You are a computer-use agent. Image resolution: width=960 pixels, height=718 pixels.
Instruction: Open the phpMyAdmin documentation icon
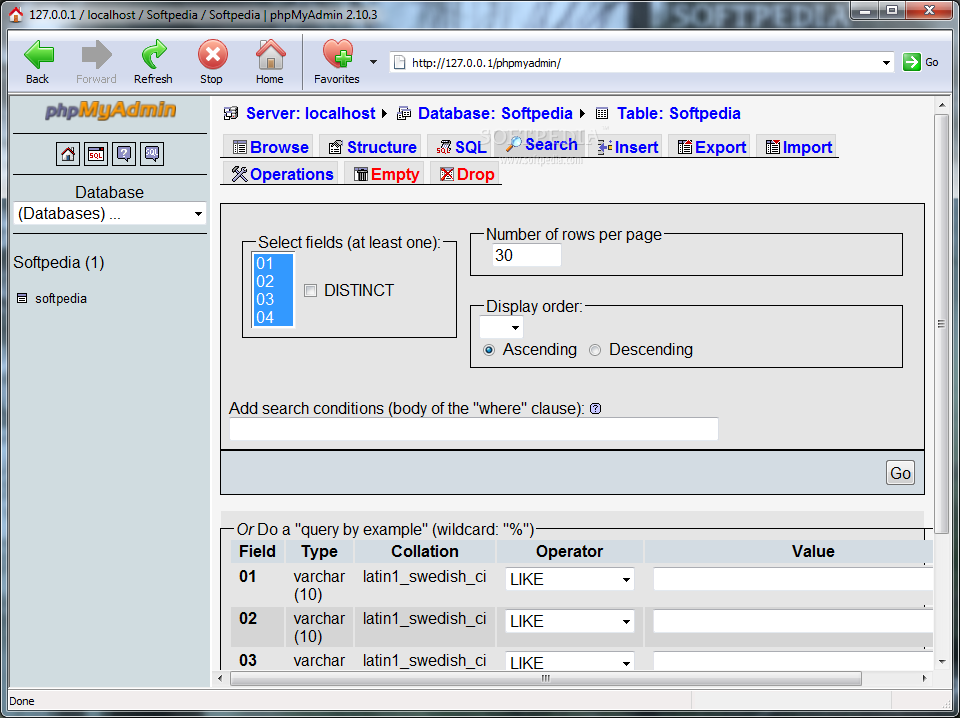[124, 153]
